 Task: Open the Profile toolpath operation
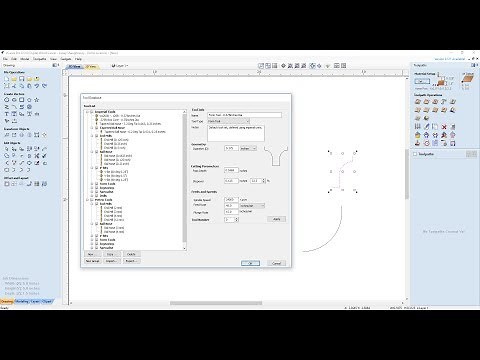(418, 101)
